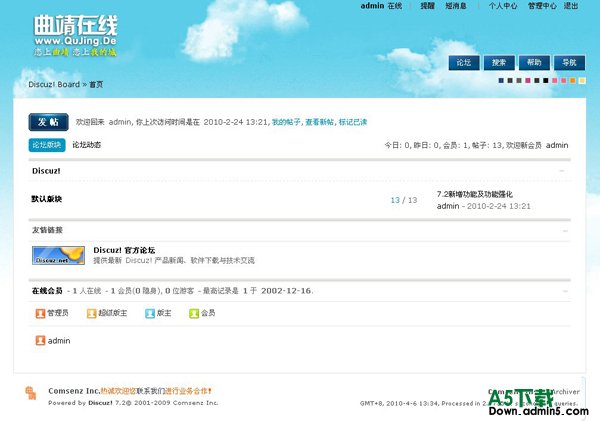Click the www.QuJing.De text under logo
This screenshot has width=600, height=421.
coord(75,41)
